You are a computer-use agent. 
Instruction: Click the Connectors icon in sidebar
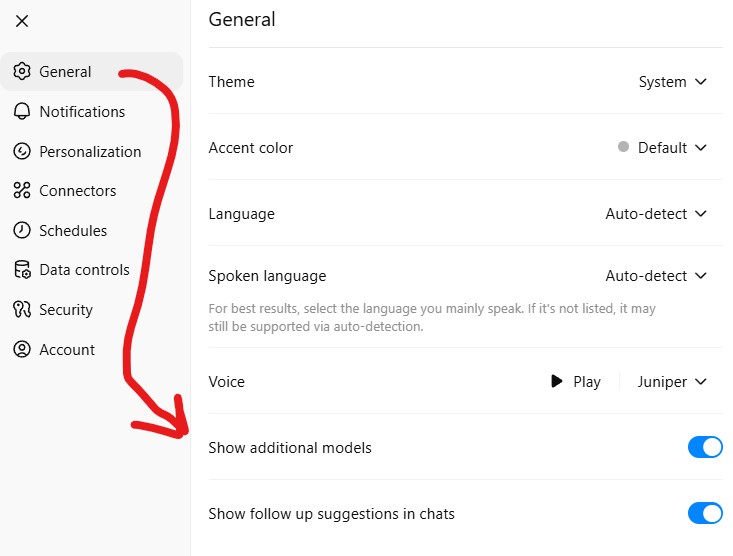(x=22, y=190)
